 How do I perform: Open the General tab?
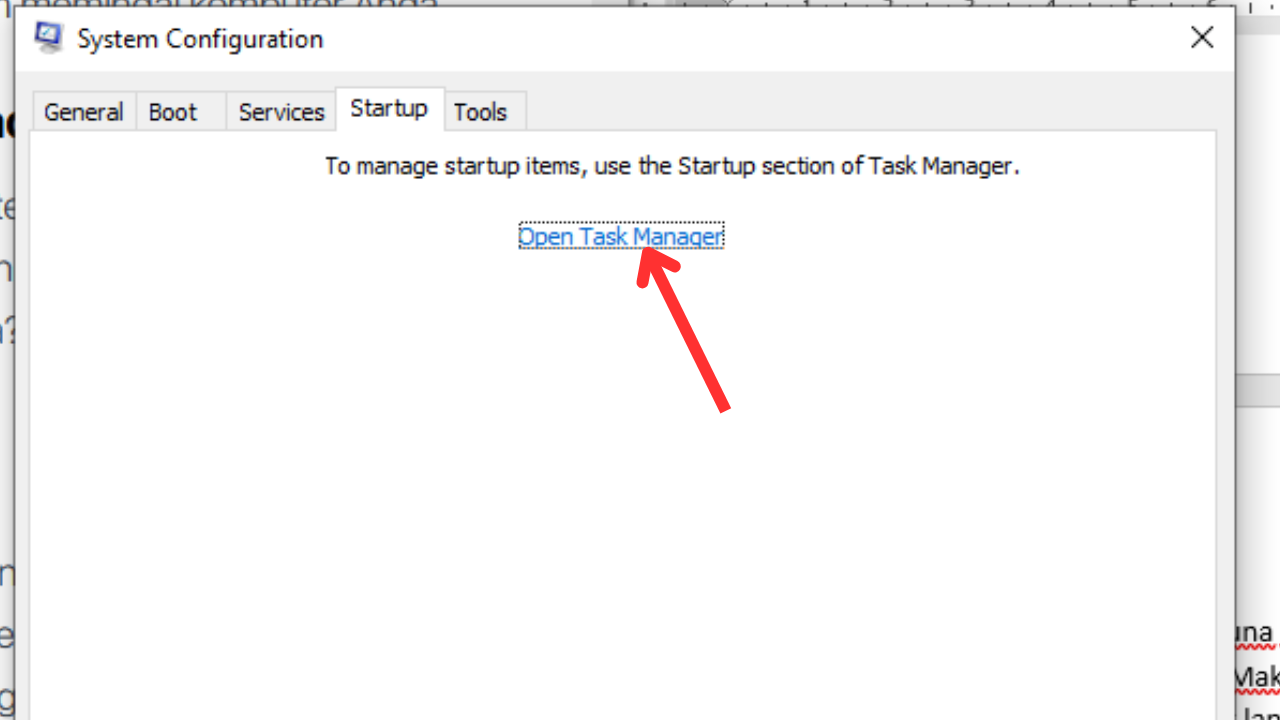[x=83, y=112]
